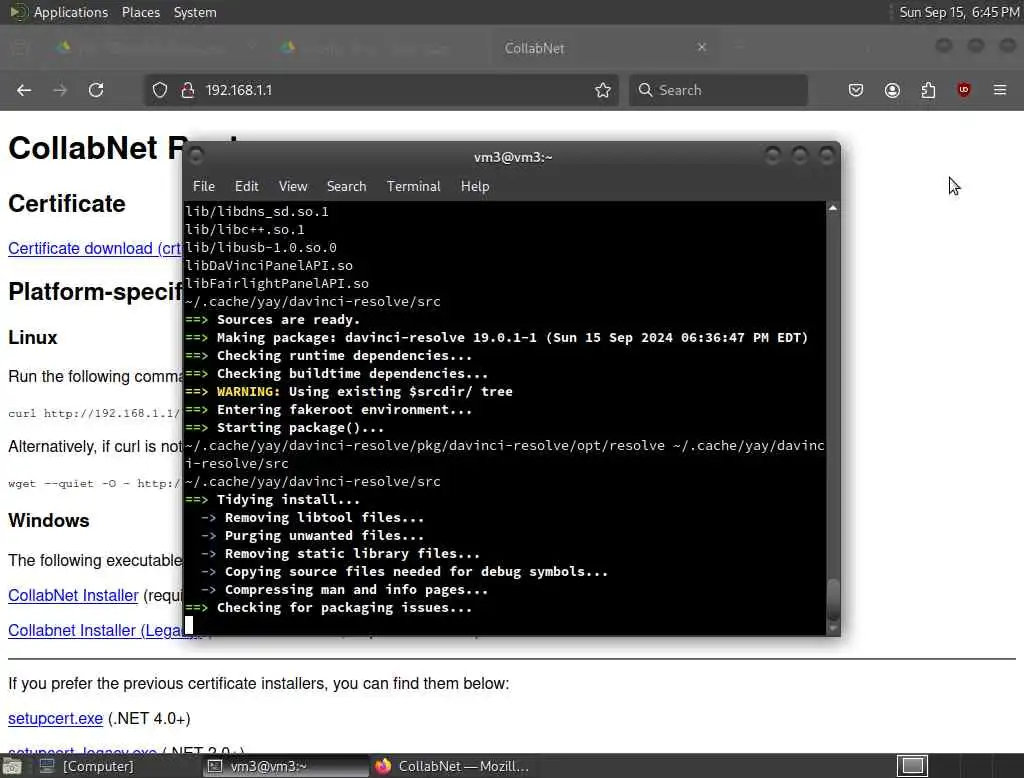Open the Certificate download link
The image size is (1024, 778).
coord(95,248)
